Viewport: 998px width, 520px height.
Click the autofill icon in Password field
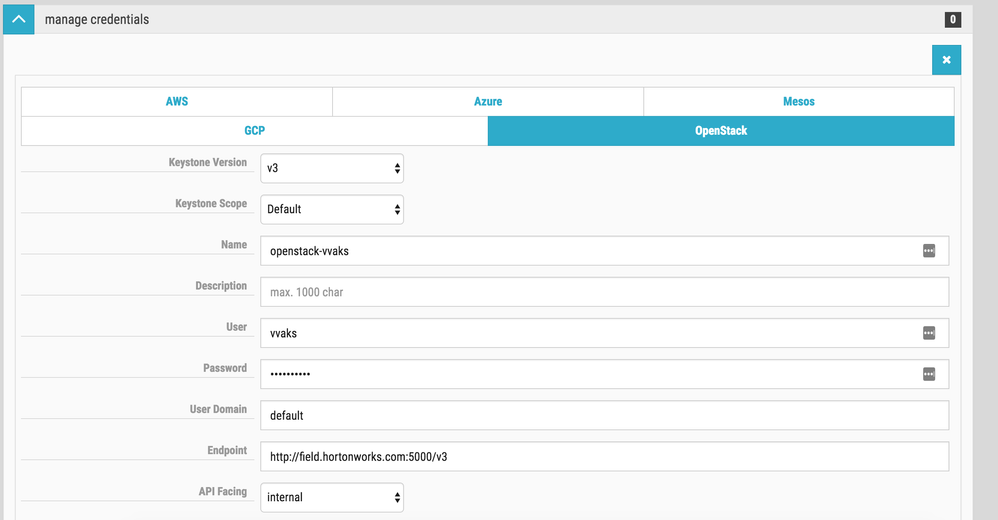[928, 374]
